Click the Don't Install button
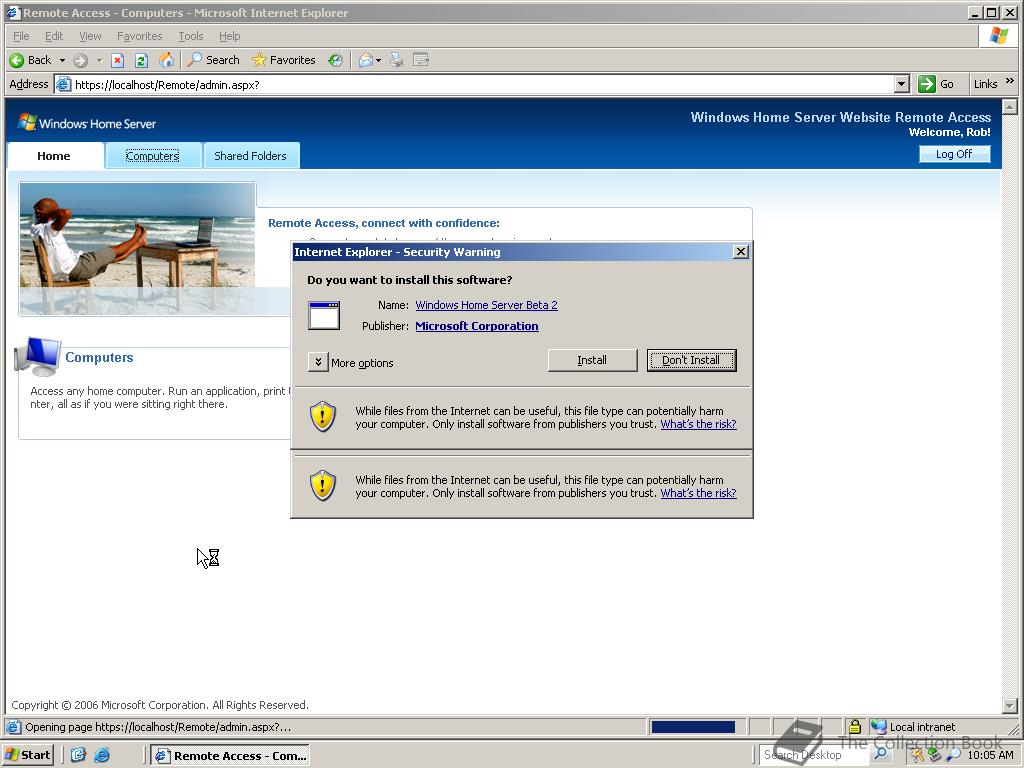The height and width of the screenshot is (768, 1024). (692, 360)
